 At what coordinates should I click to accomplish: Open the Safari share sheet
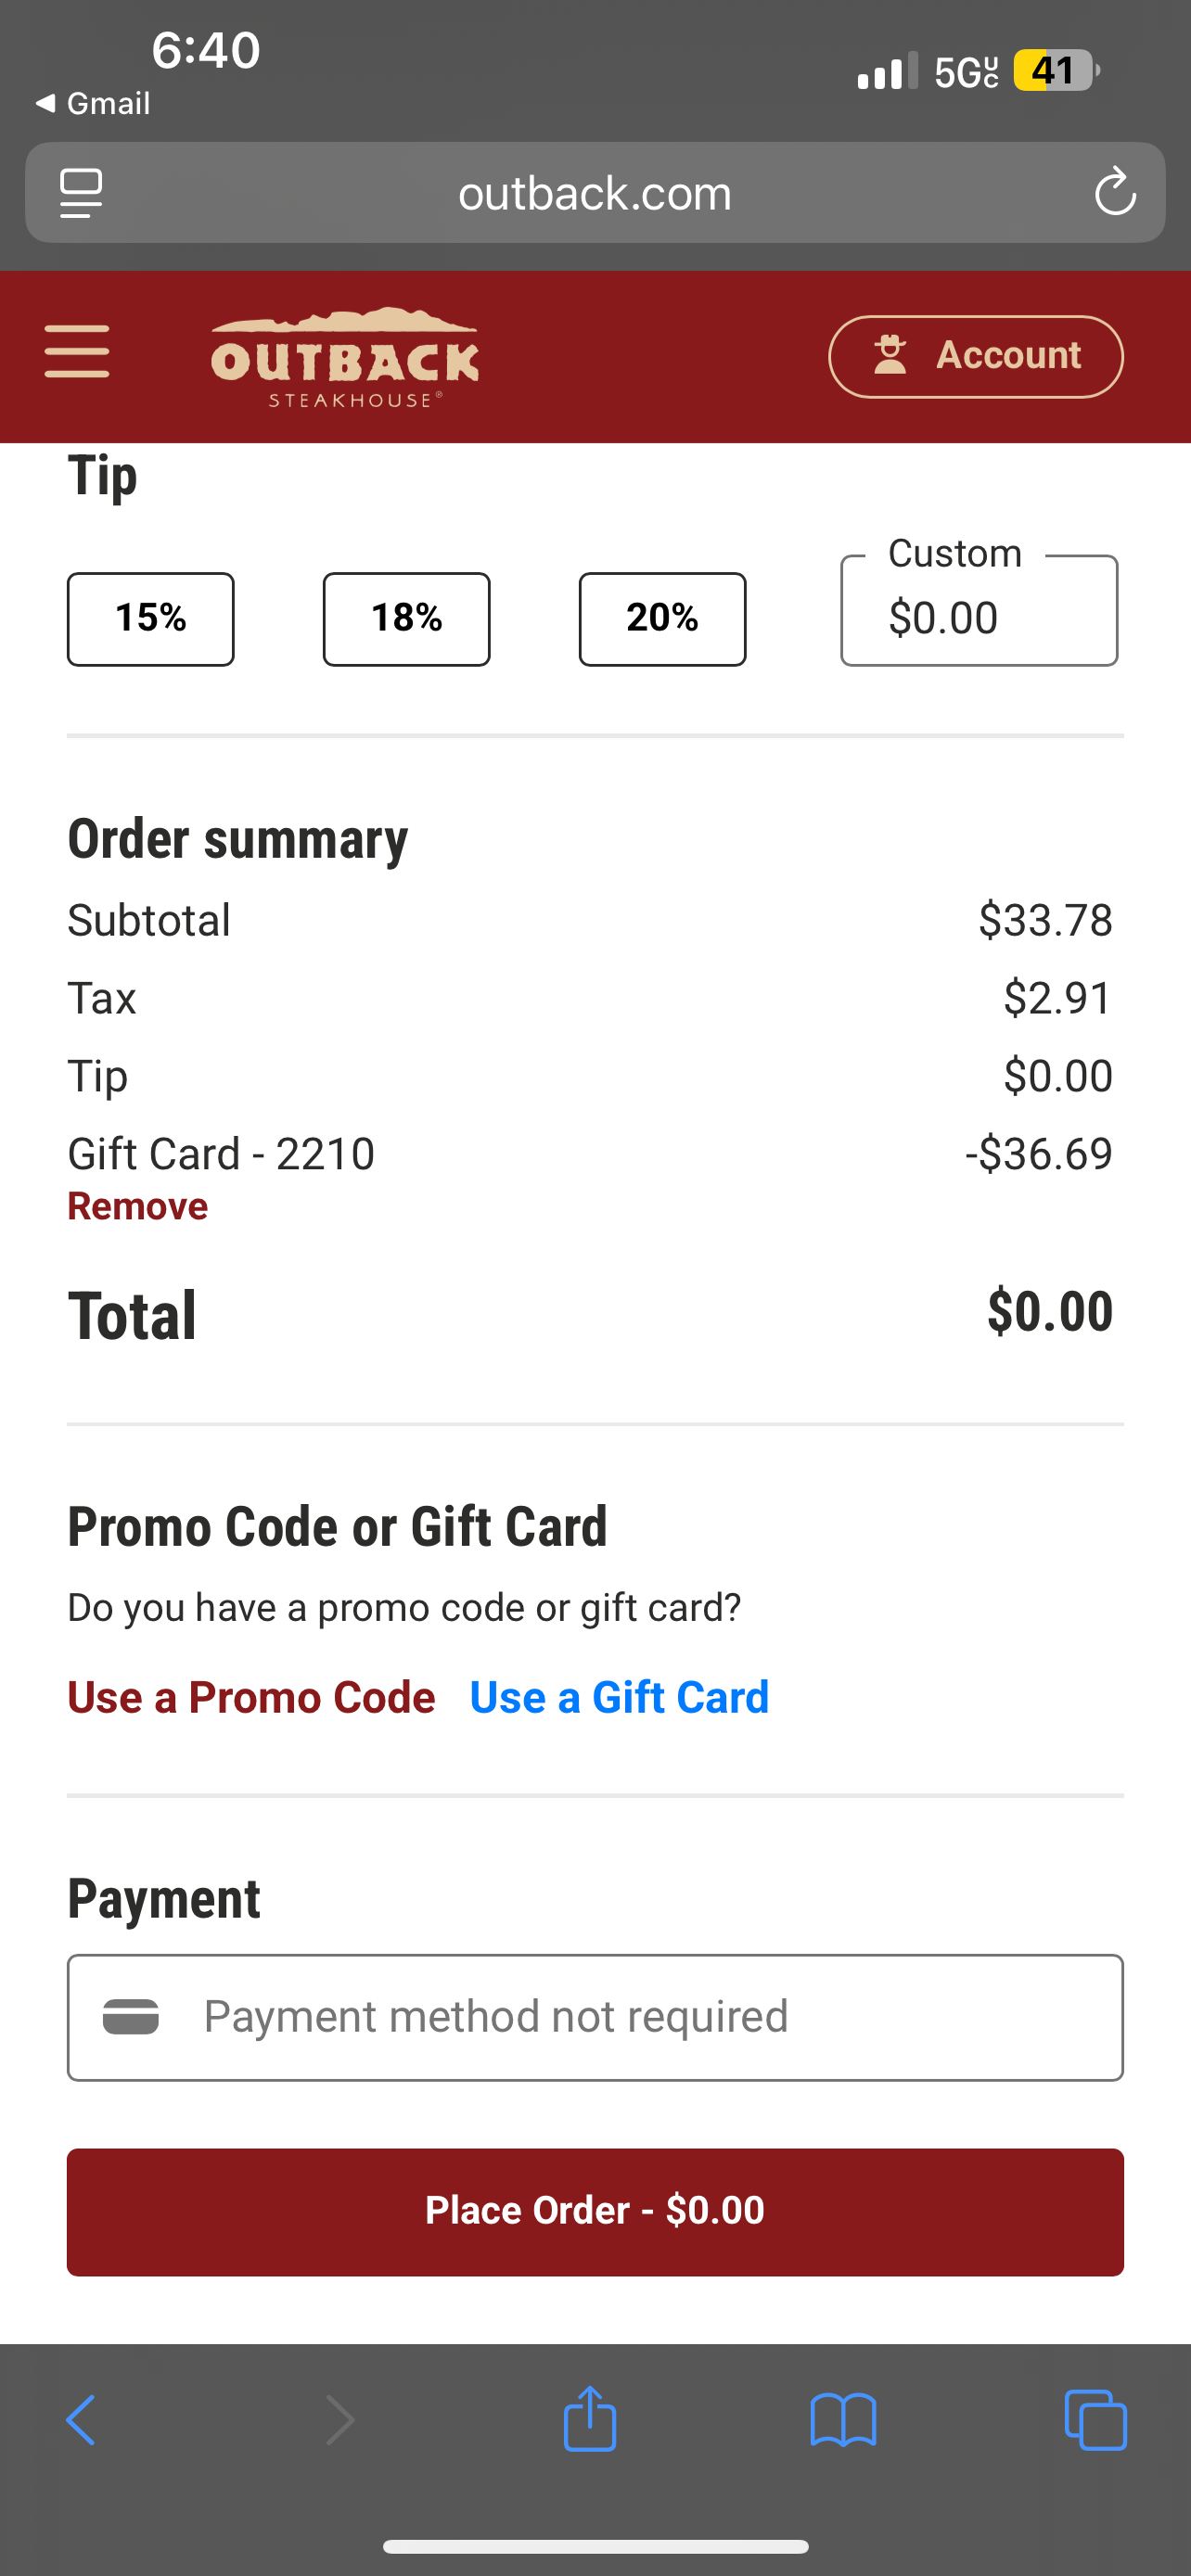(590, 2420)
